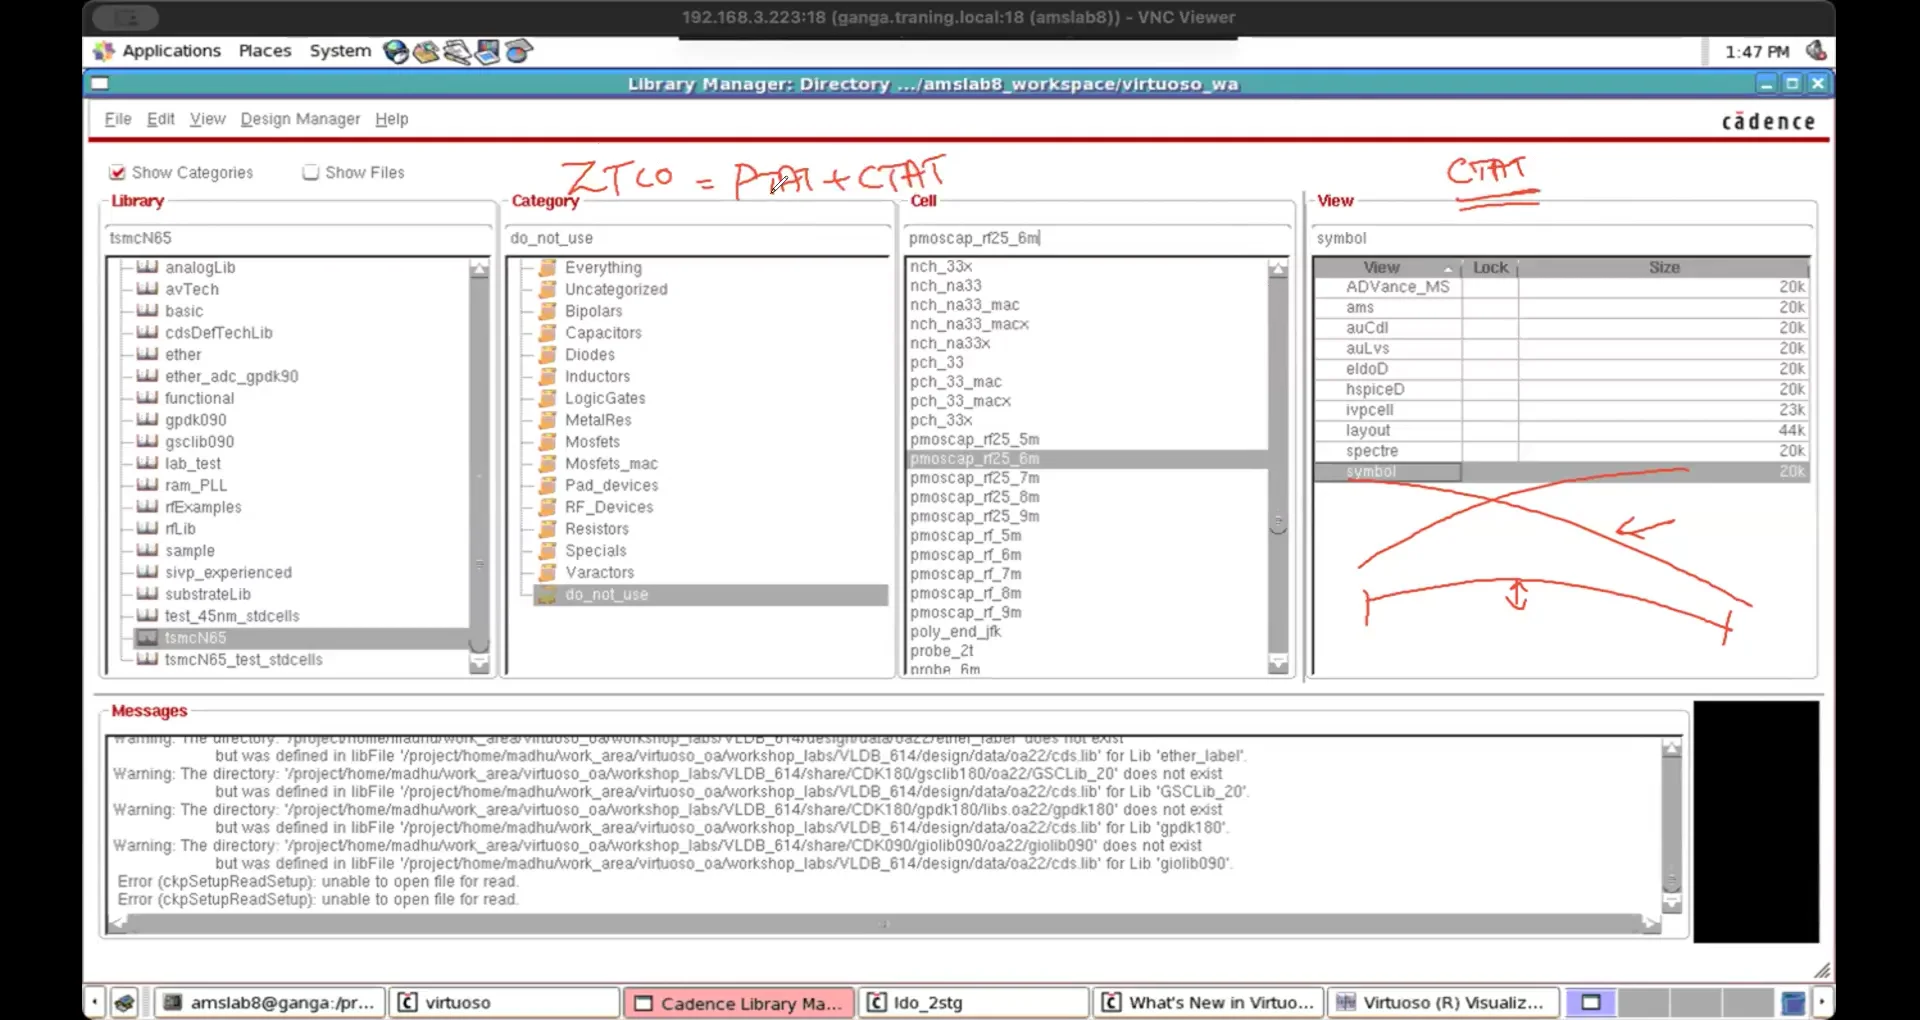Open the spreadsheet chart launcher icon

518,51
